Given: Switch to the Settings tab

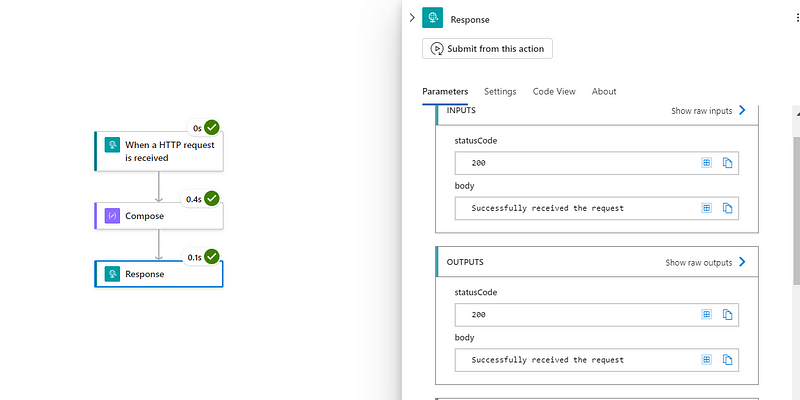Looking at the screenshot, I should (x=500, y=91).
